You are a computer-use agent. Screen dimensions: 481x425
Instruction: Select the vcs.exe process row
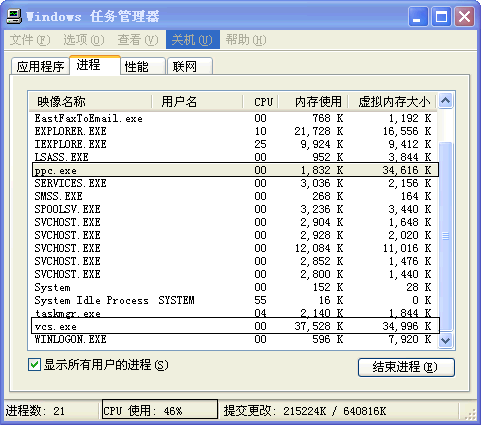pyautogui.click(x=236, y=326)
